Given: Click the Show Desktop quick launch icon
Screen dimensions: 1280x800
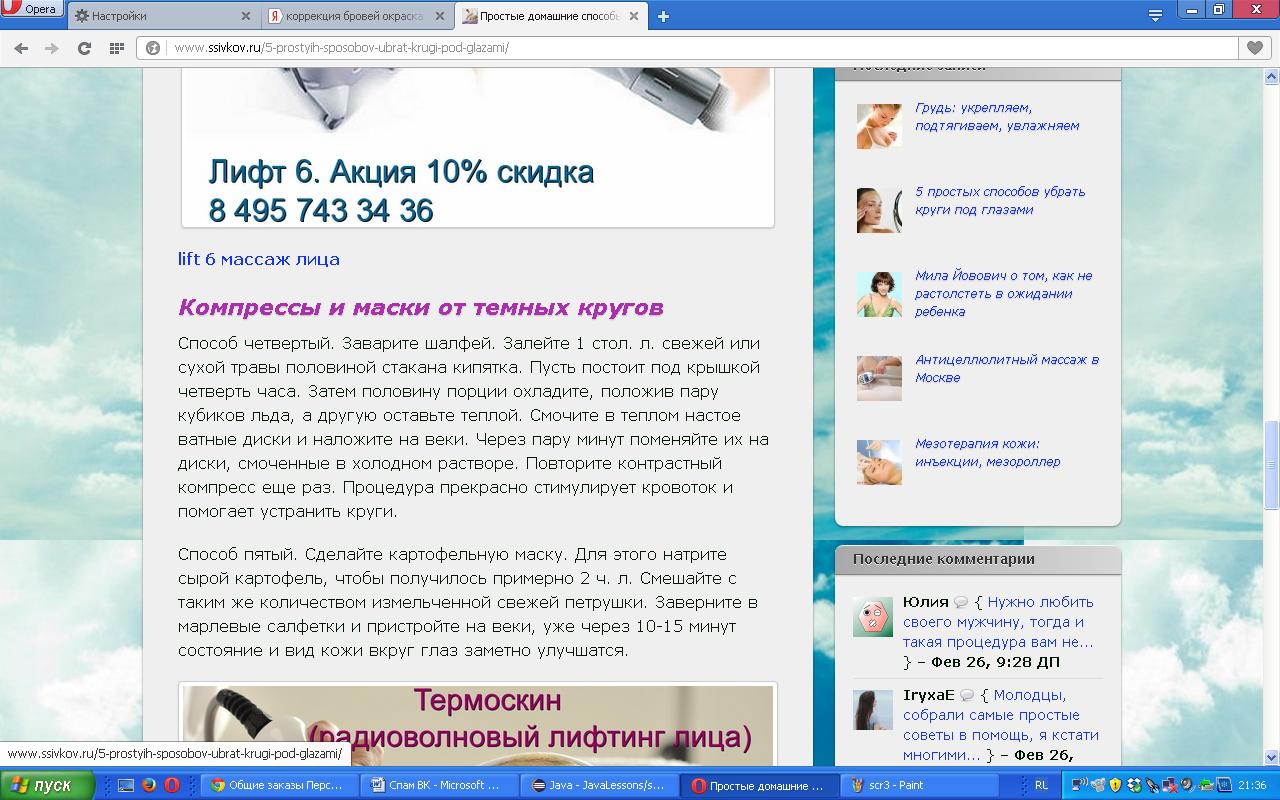Looking at the screenshot, I should click(126, 786).
